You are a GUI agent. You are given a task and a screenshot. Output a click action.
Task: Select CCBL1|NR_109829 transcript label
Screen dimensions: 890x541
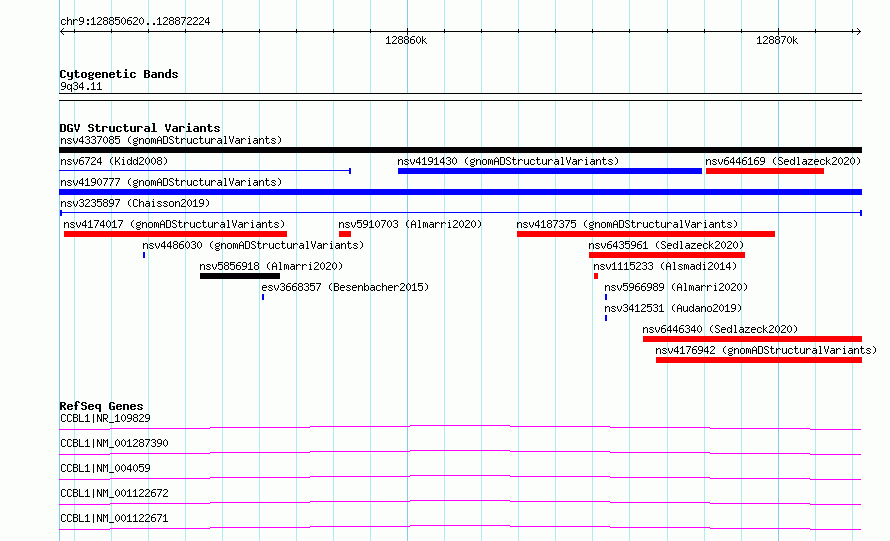point(106,418)
